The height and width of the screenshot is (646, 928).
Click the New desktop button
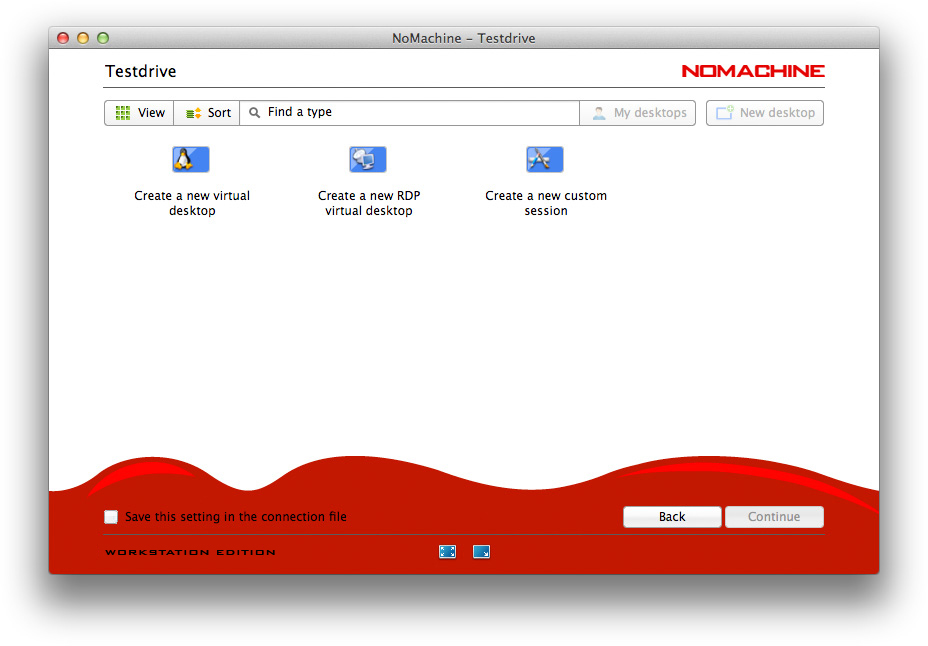[x=765, y=113]
